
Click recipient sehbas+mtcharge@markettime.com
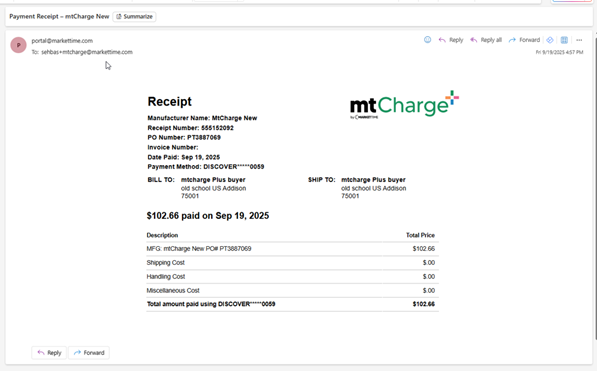click(x=87, y=52)
